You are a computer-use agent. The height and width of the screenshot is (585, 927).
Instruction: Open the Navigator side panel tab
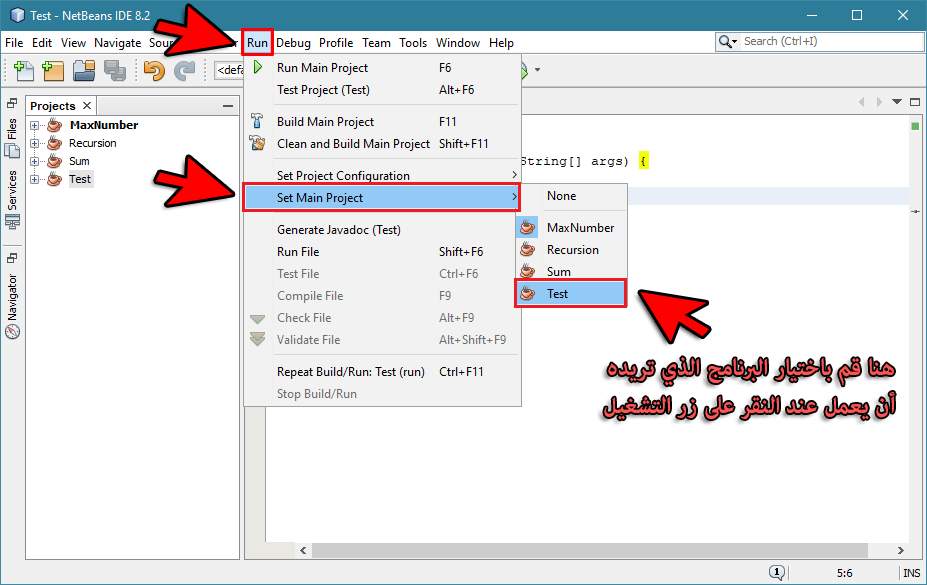click(x=12, y=306)
